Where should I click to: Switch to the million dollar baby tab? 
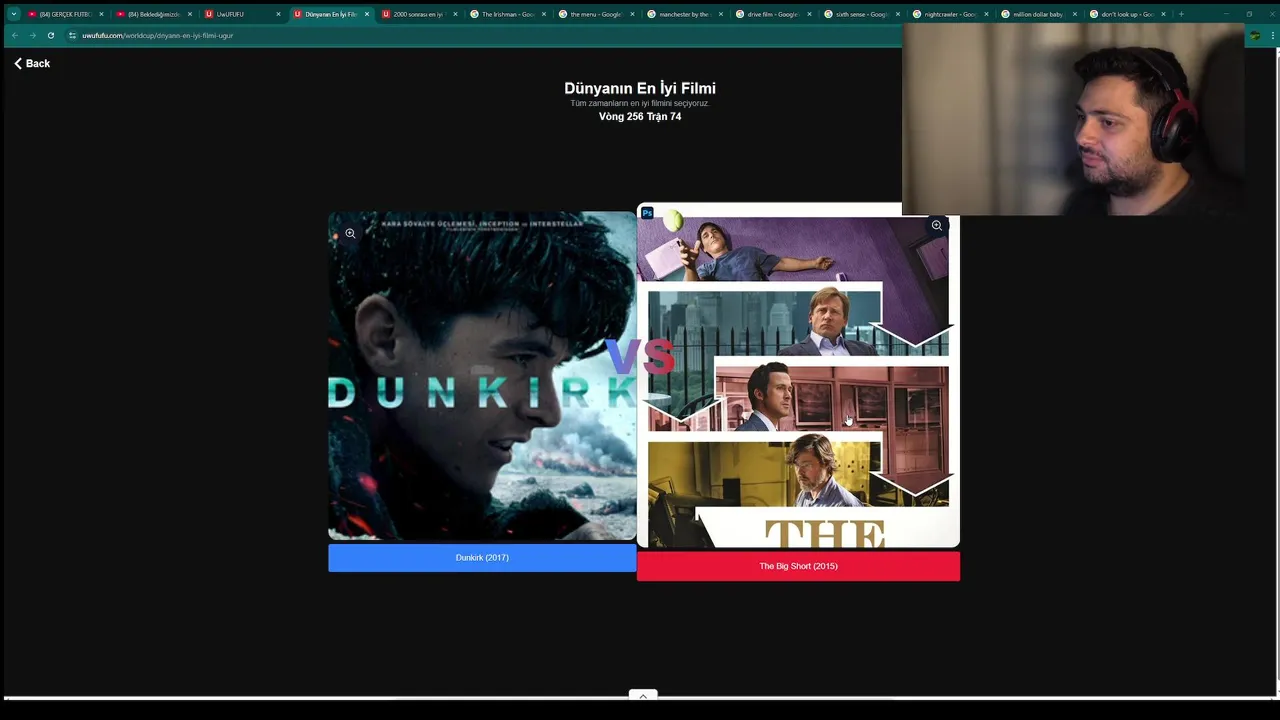click(x=1035, y=14)
